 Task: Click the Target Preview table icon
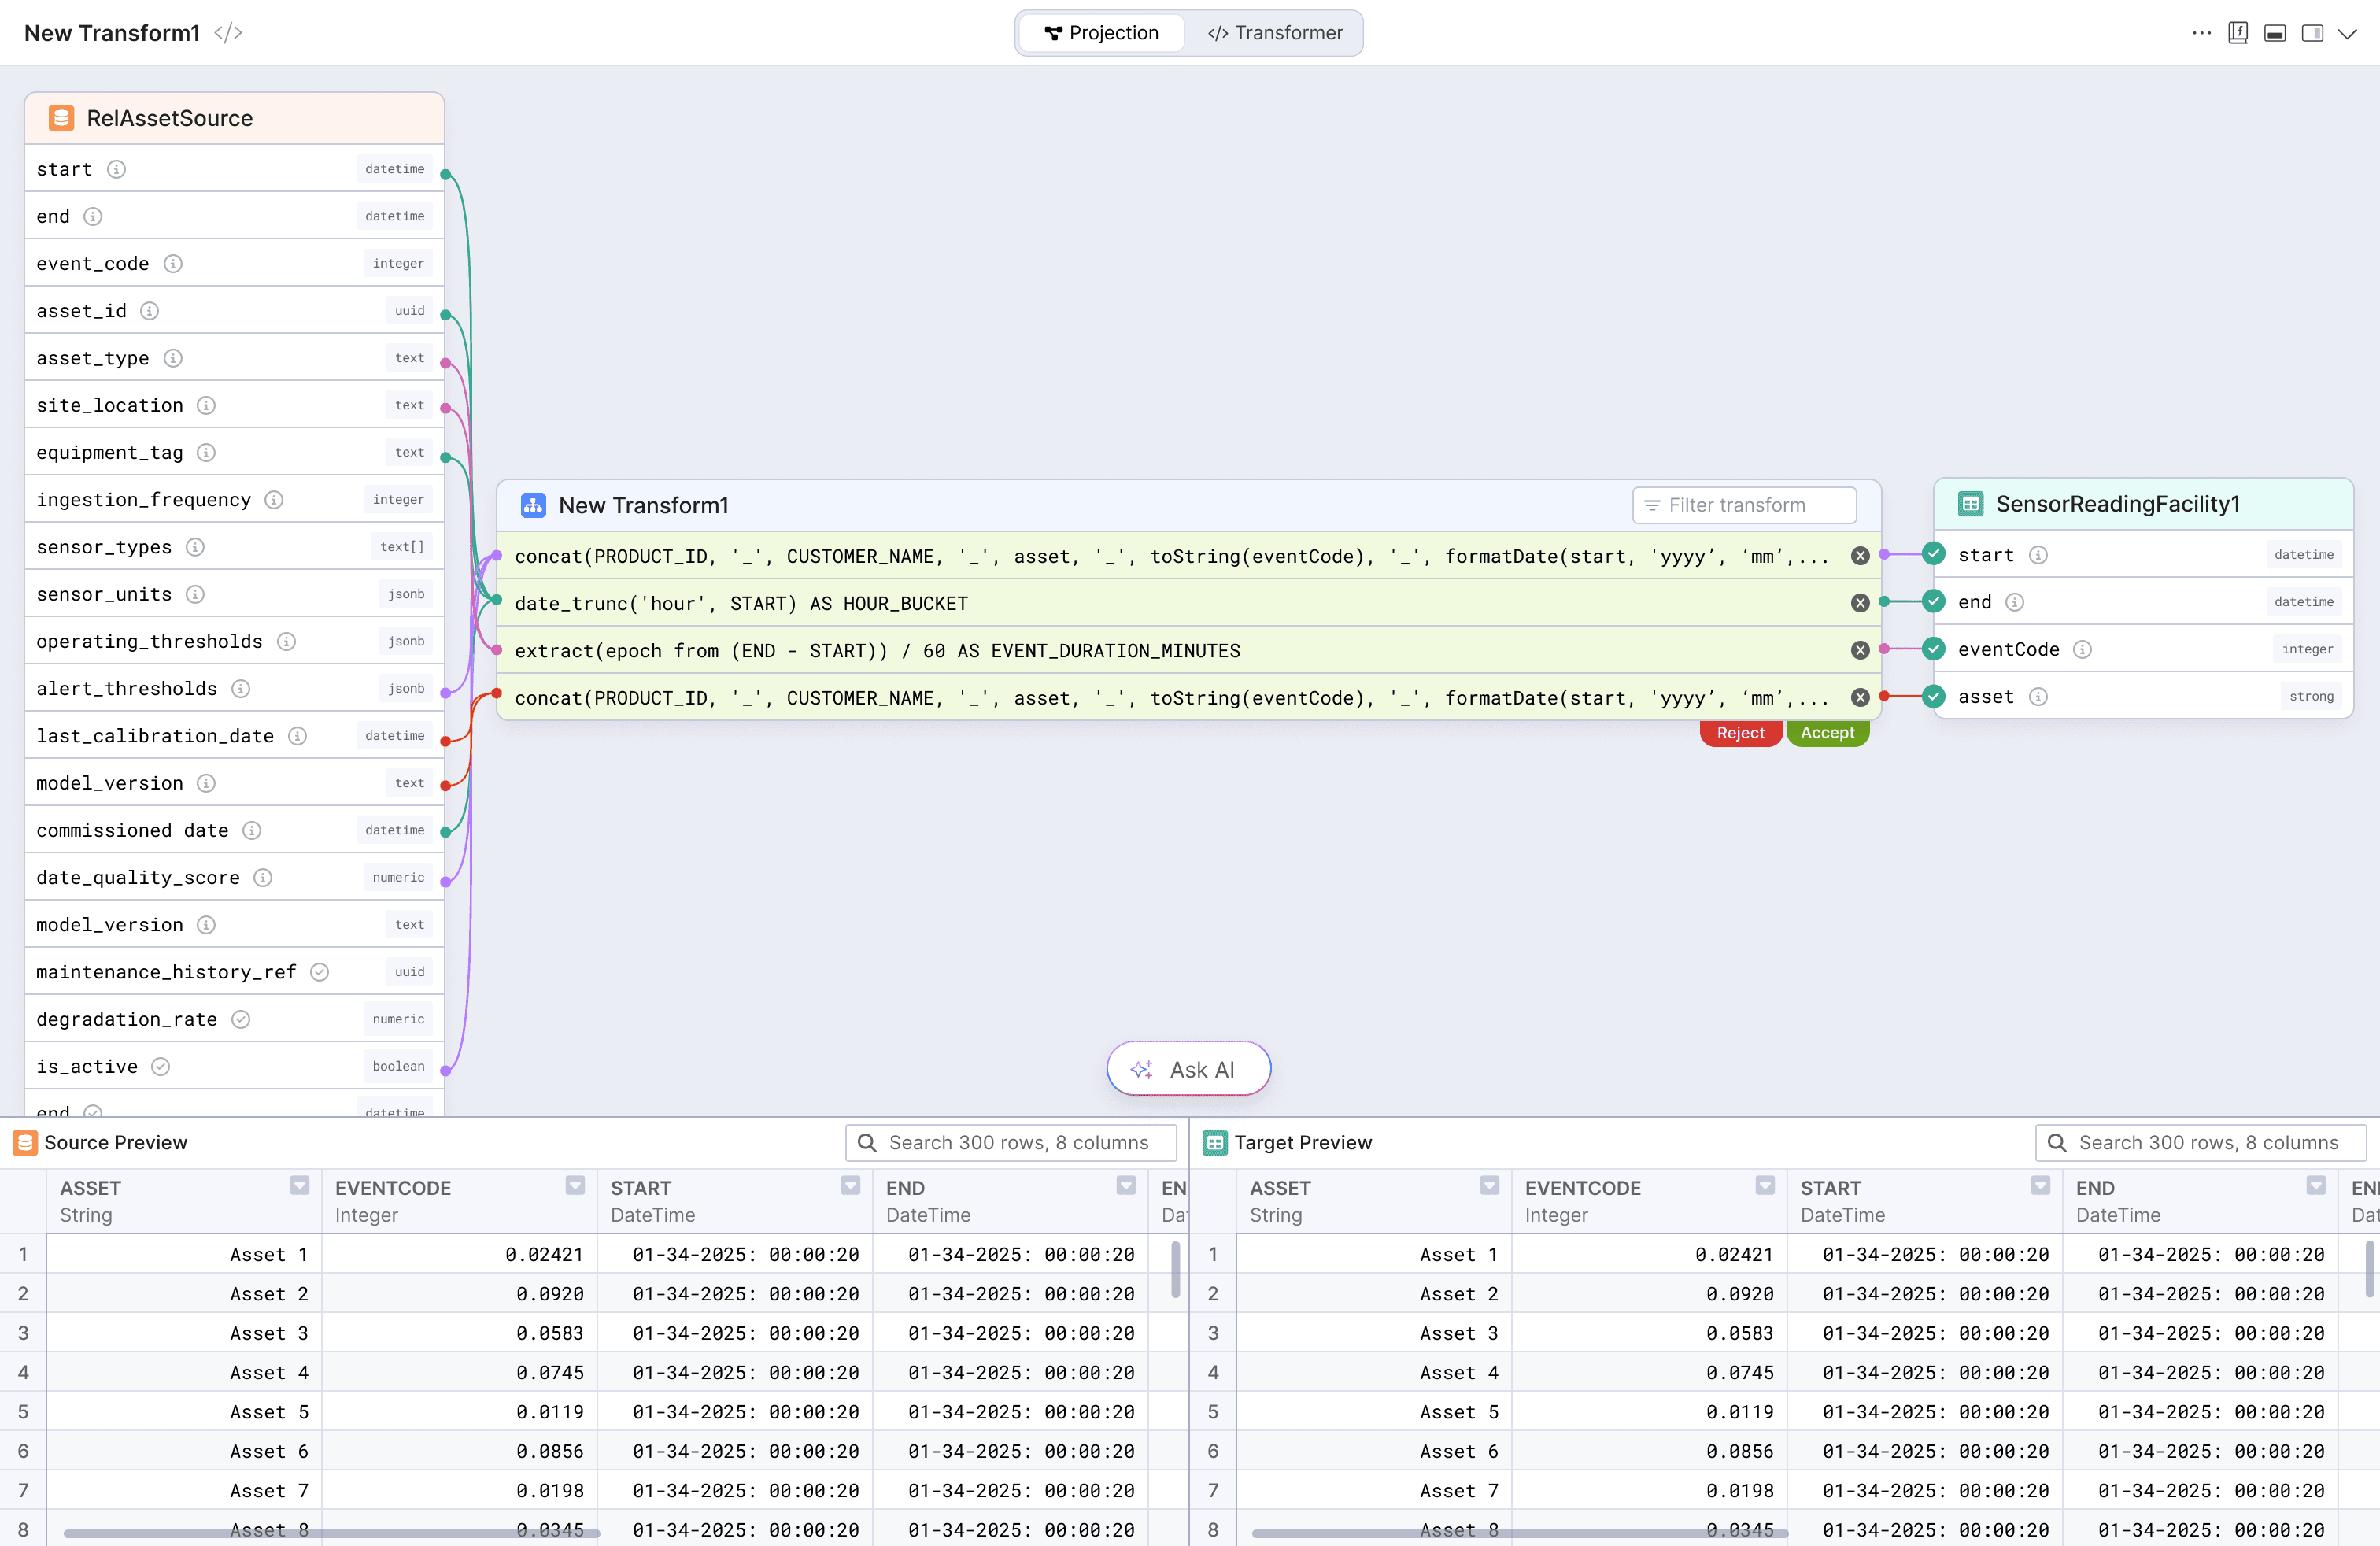click(1215, 1142)
